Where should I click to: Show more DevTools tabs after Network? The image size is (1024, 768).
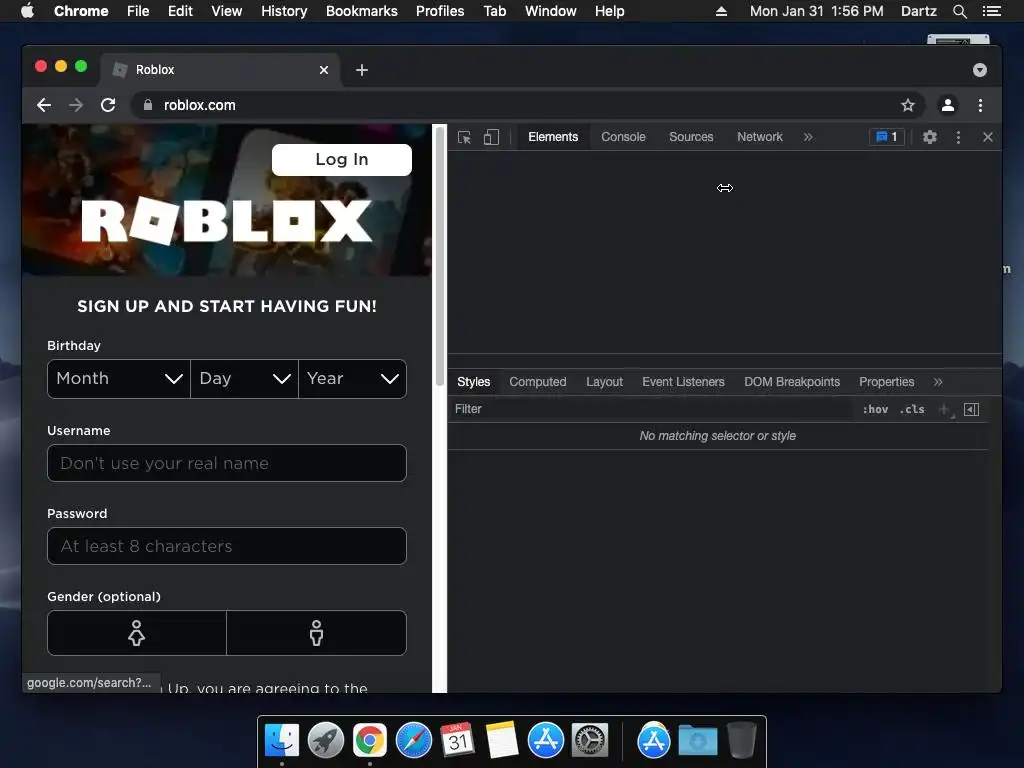pyautogui.click(x=808, y=137)
